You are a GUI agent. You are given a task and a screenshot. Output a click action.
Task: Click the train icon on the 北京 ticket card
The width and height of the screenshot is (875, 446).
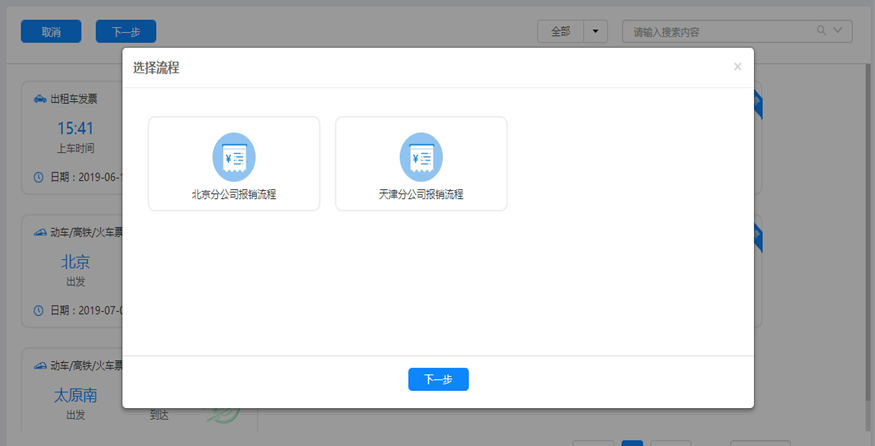coord(39,232)
